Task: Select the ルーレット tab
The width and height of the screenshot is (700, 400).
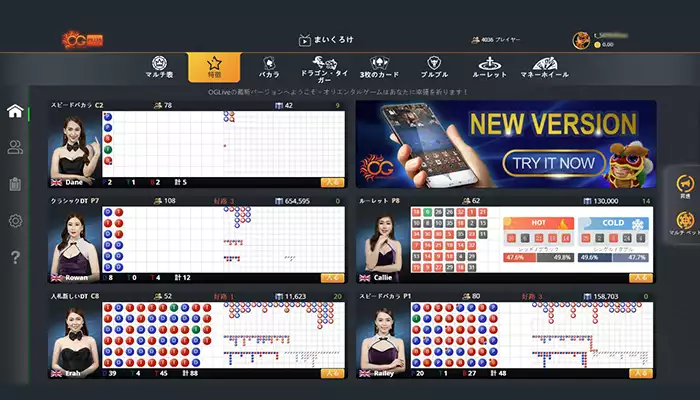Action: 490,67
